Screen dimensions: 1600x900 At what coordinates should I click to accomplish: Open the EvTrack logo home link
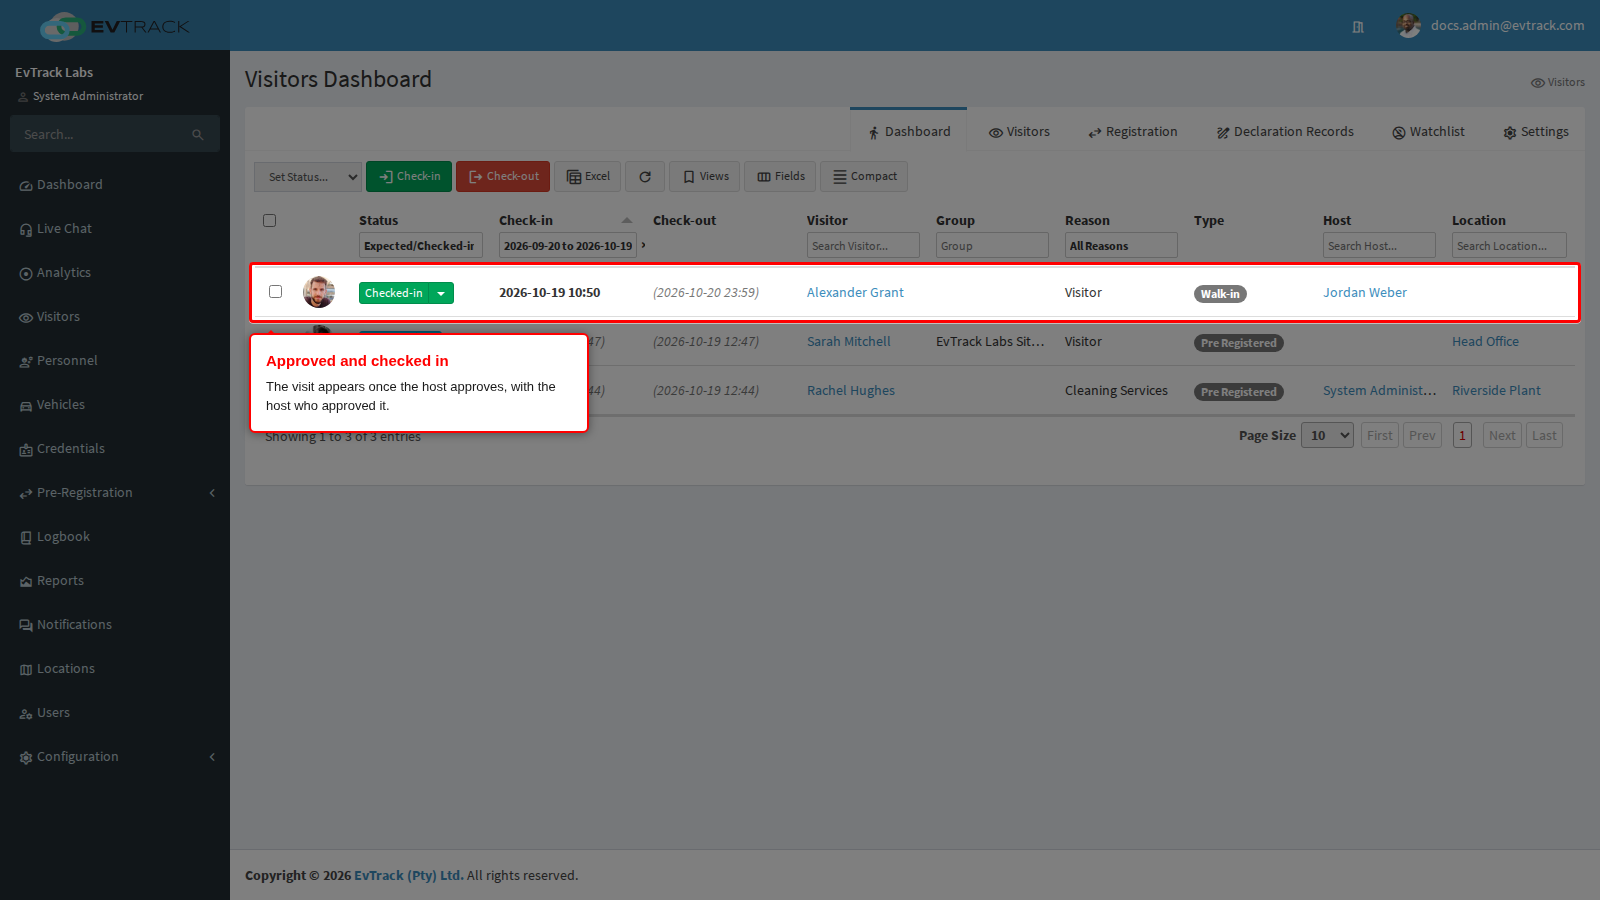(115, 26)
